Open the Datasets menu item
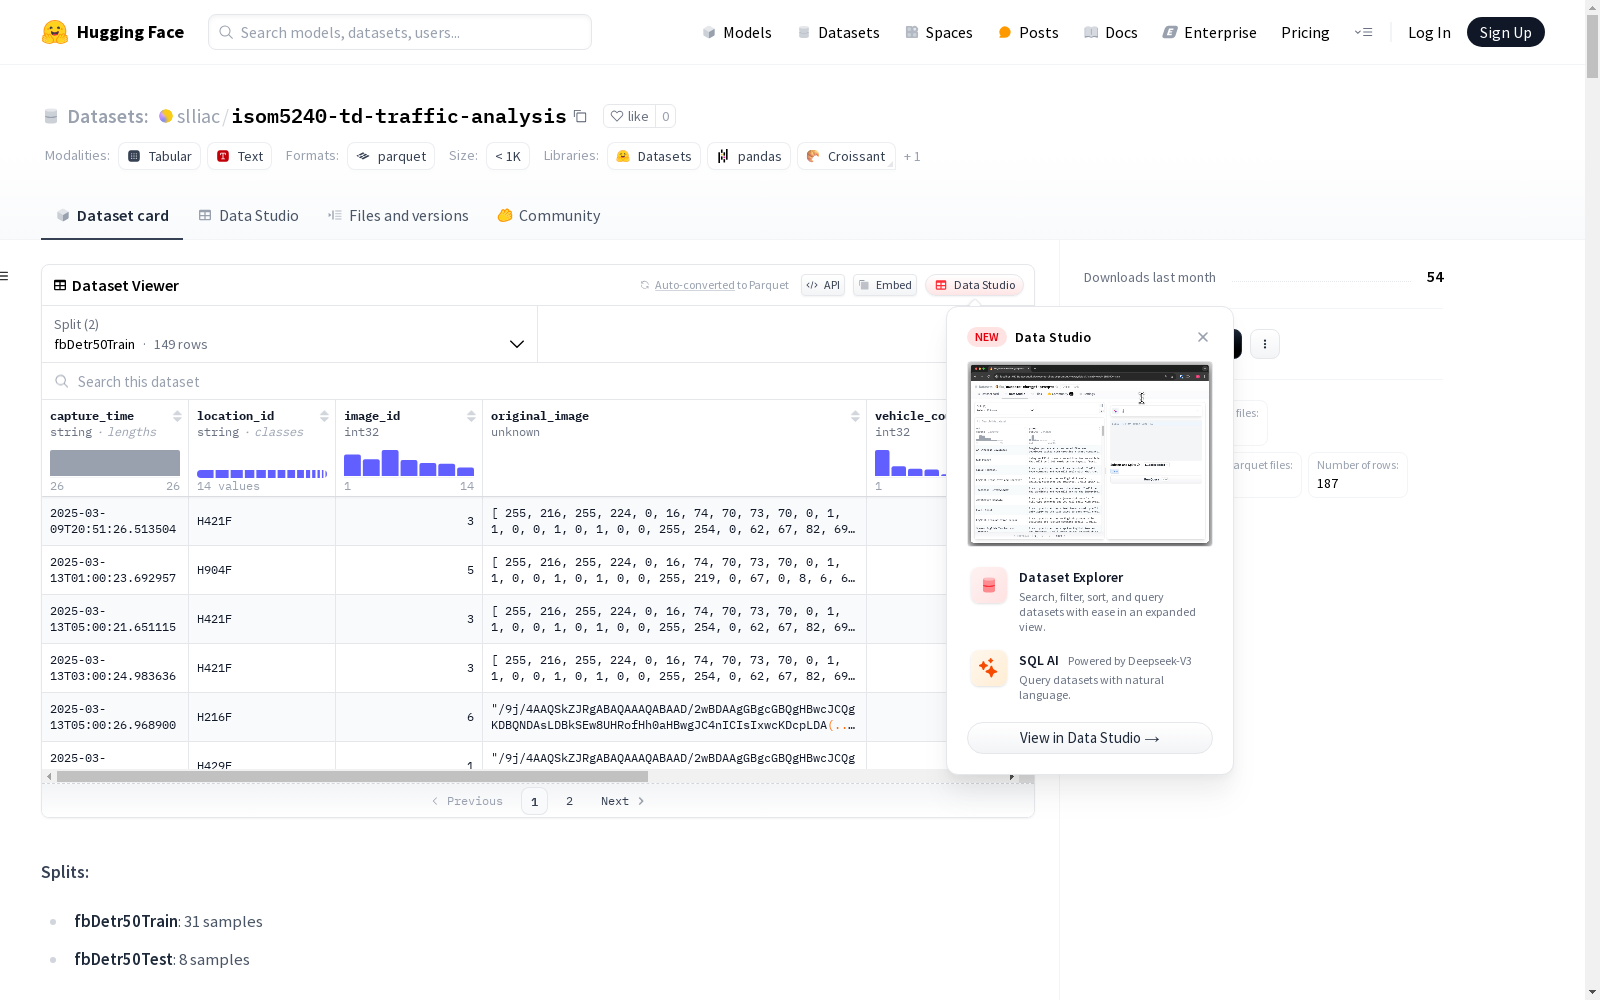 pyautogui.click(x=838, y=32)
